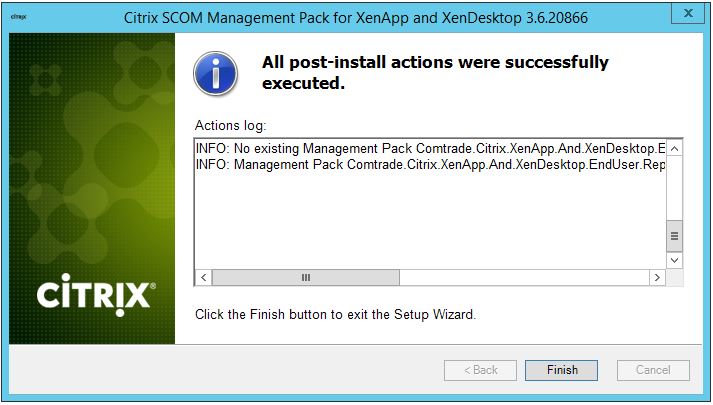Image resolution: width=713 pixels, height=405 pixels.
Task: Select the second INFO log line
Action: [430, 165]
